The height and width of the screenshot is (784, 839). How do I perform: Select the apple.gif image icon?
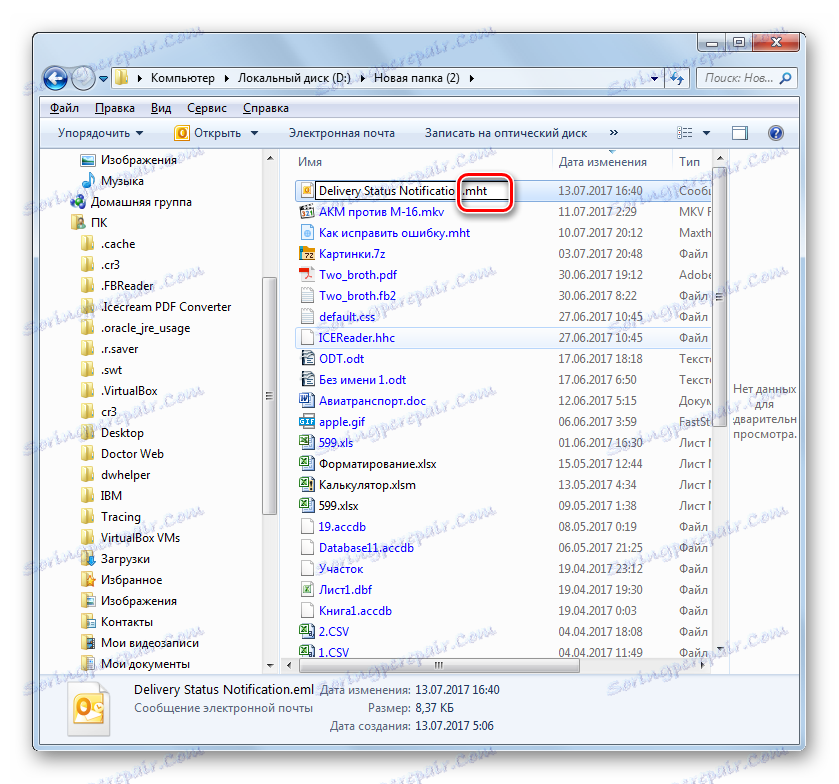(x=307, y=422)
